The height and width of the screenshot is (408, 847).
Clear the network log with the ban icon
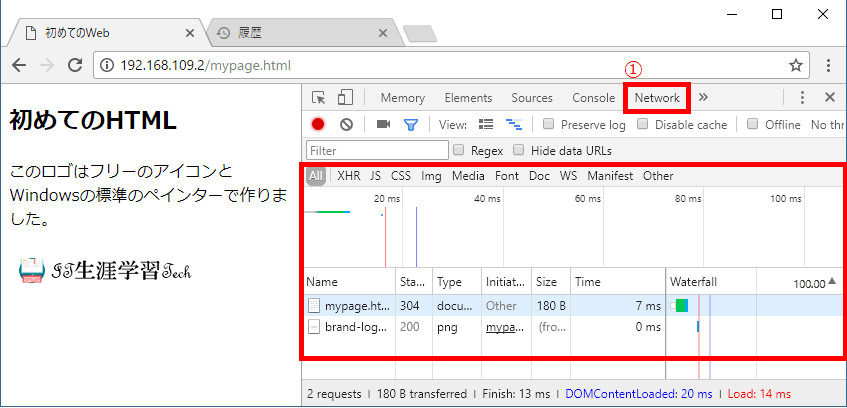(x=346, y=124)
